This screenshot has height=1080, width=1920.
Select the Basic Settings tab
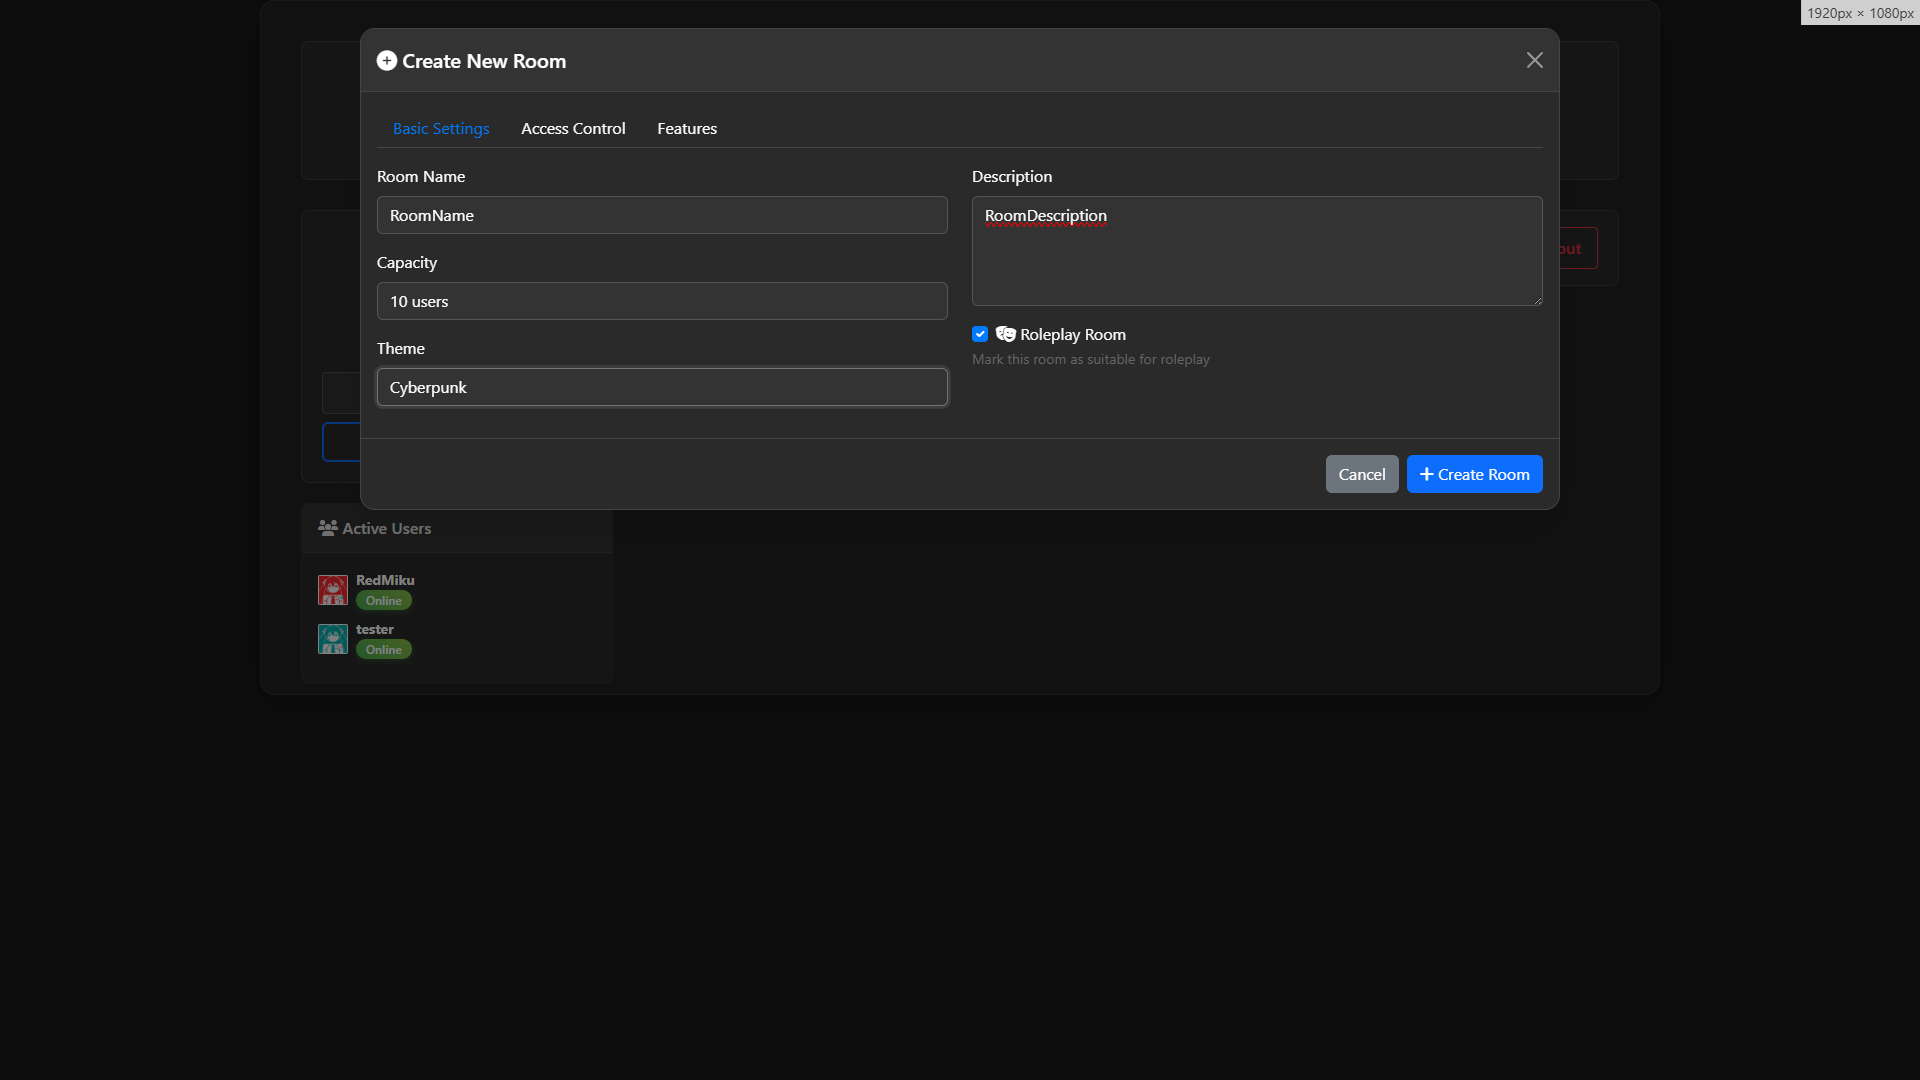pyautogui.click(x=441, y=128)
